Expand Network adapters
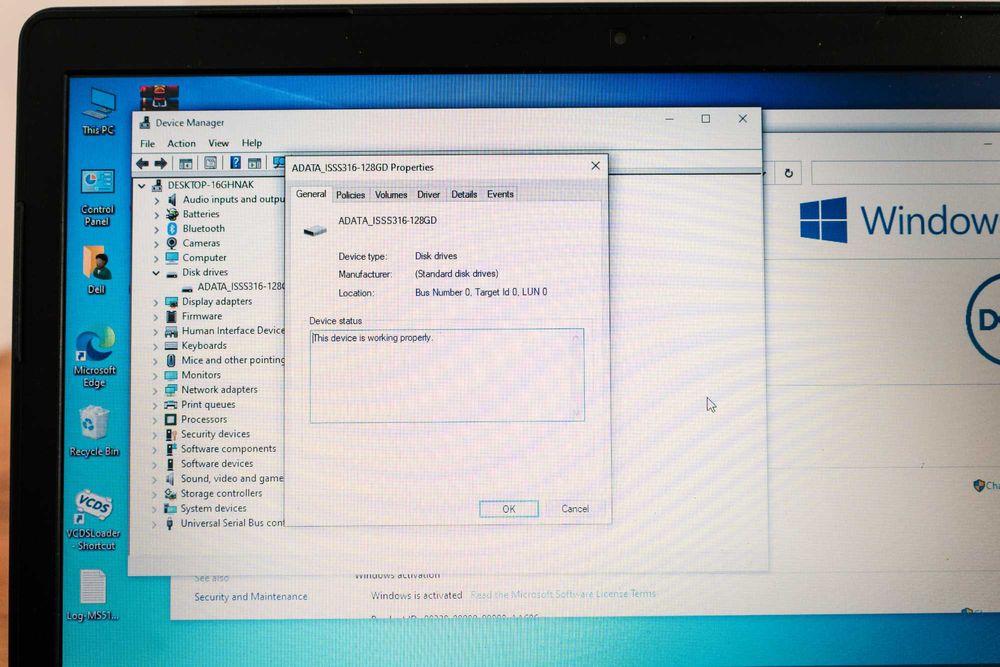Screen dimensions: 1000x667 point(156,390)
